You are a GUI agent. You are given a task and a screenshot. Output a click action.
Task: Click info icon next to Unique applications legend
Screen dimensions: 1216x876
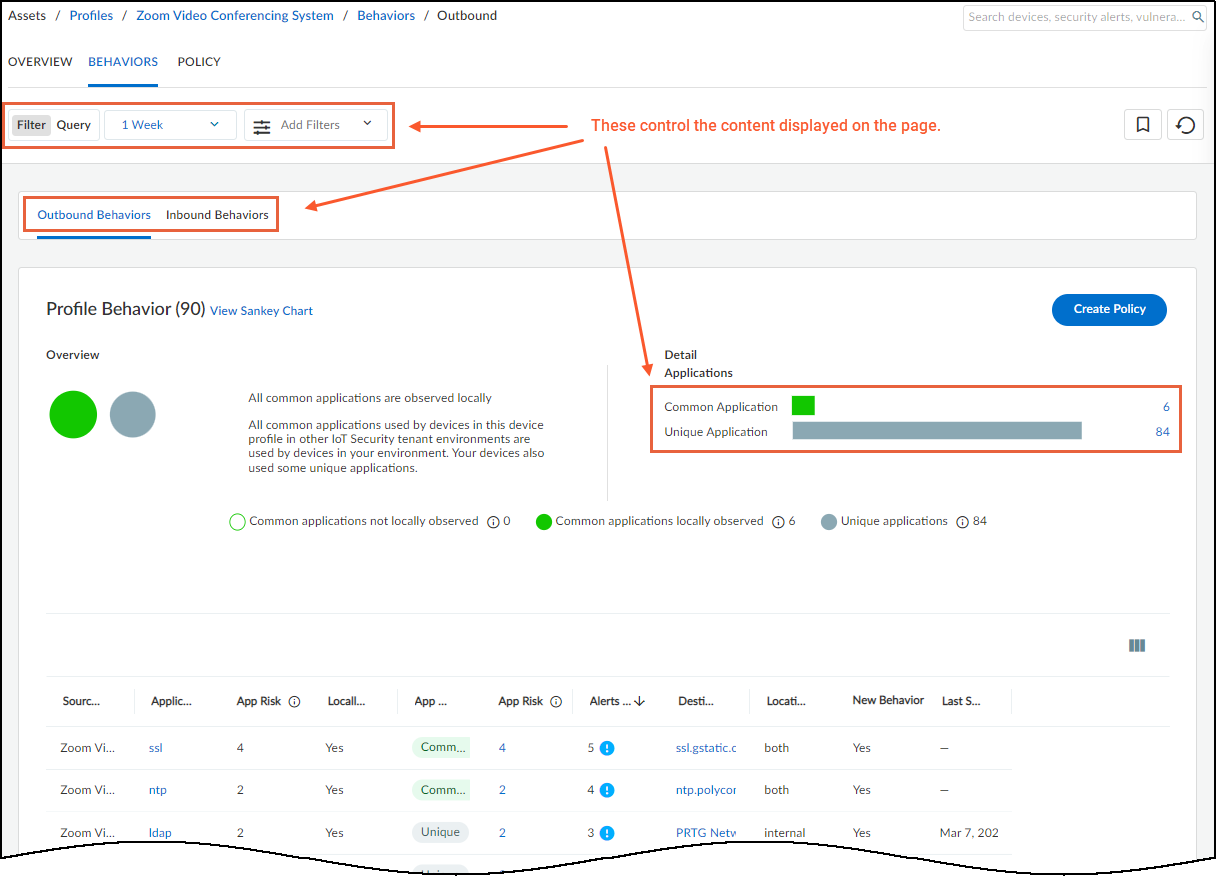point(962,522)
